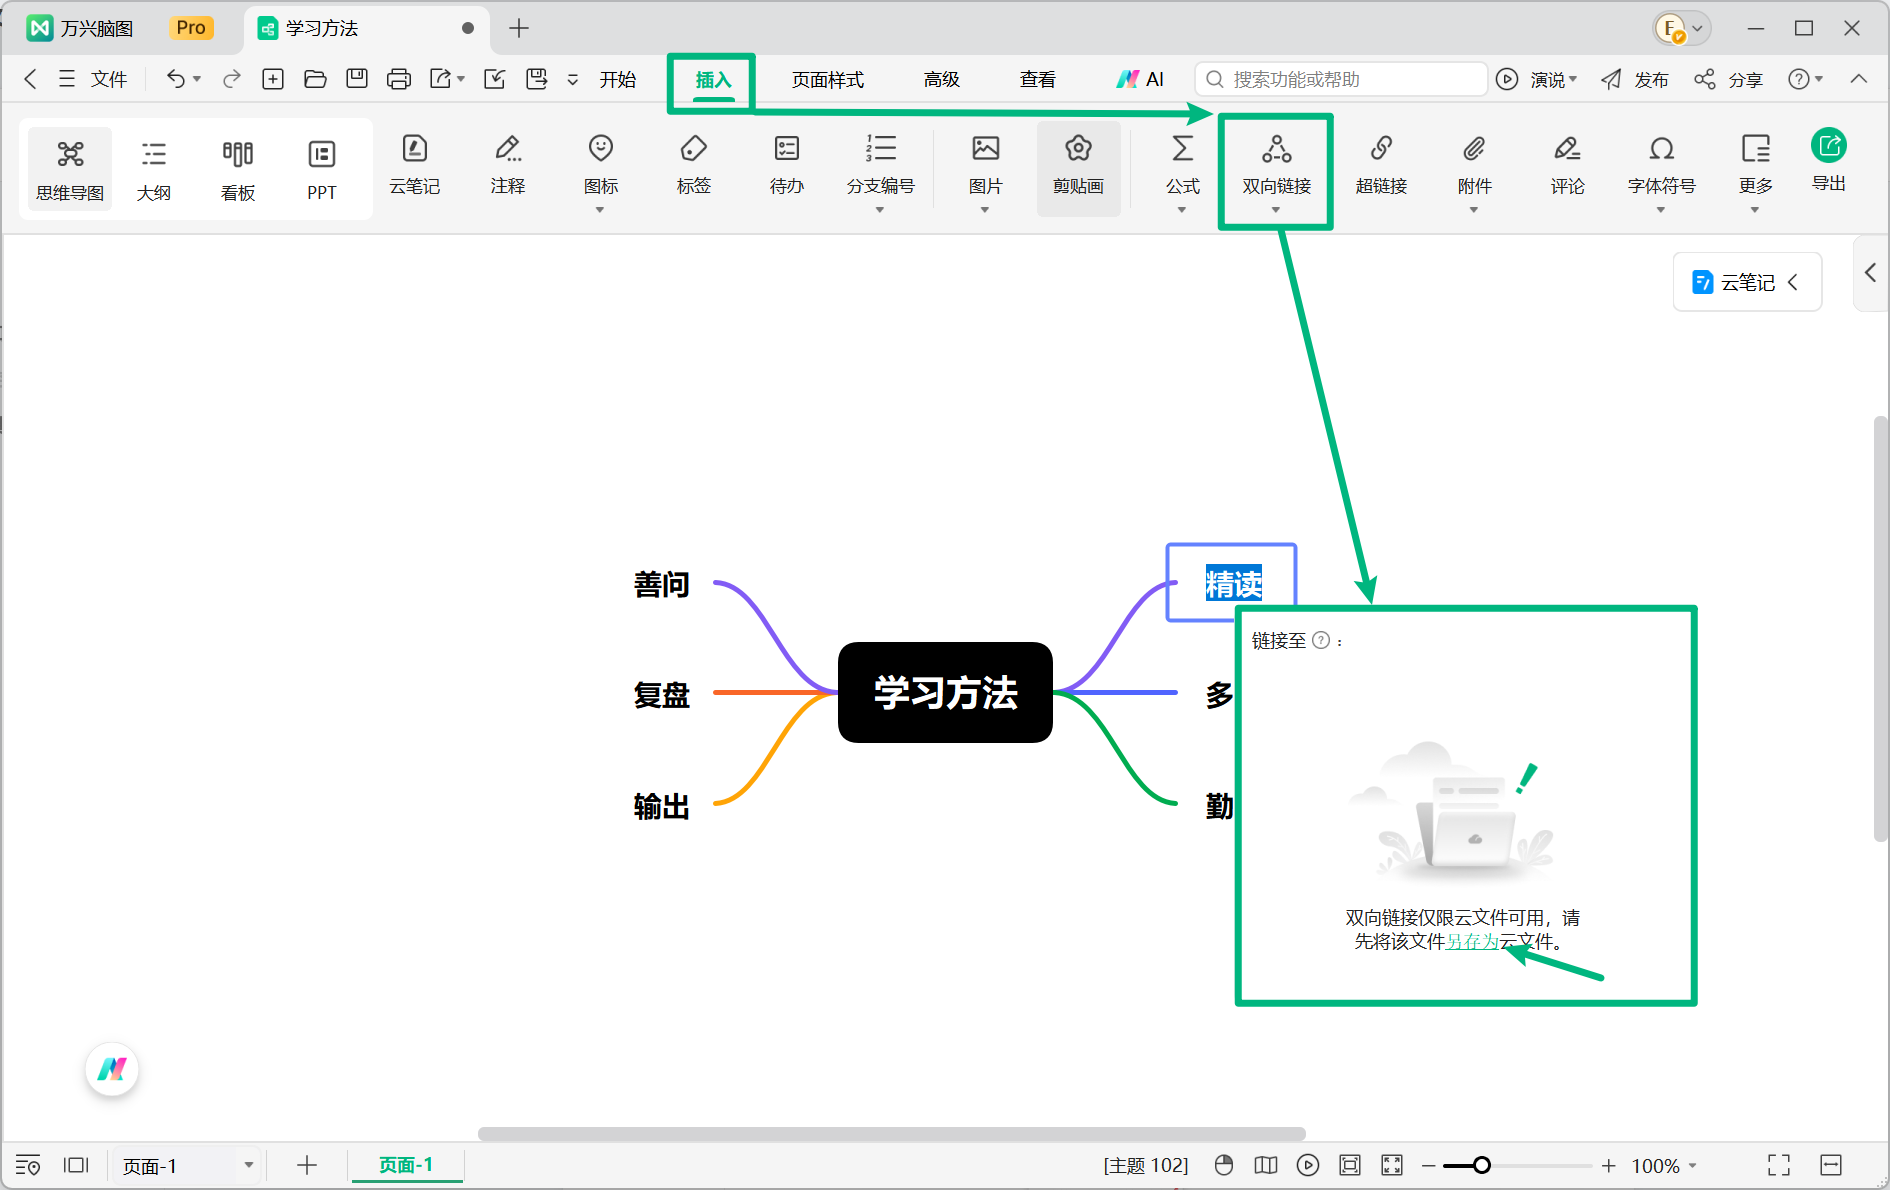The image size is (1890, 1190).
Task: Adjust the zoom slider handle
Action: pos(1482,1166)
